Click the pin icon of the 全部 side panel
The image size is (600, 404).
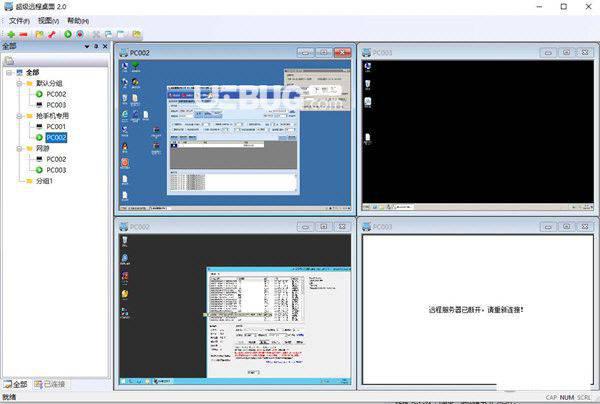(96, 46)
